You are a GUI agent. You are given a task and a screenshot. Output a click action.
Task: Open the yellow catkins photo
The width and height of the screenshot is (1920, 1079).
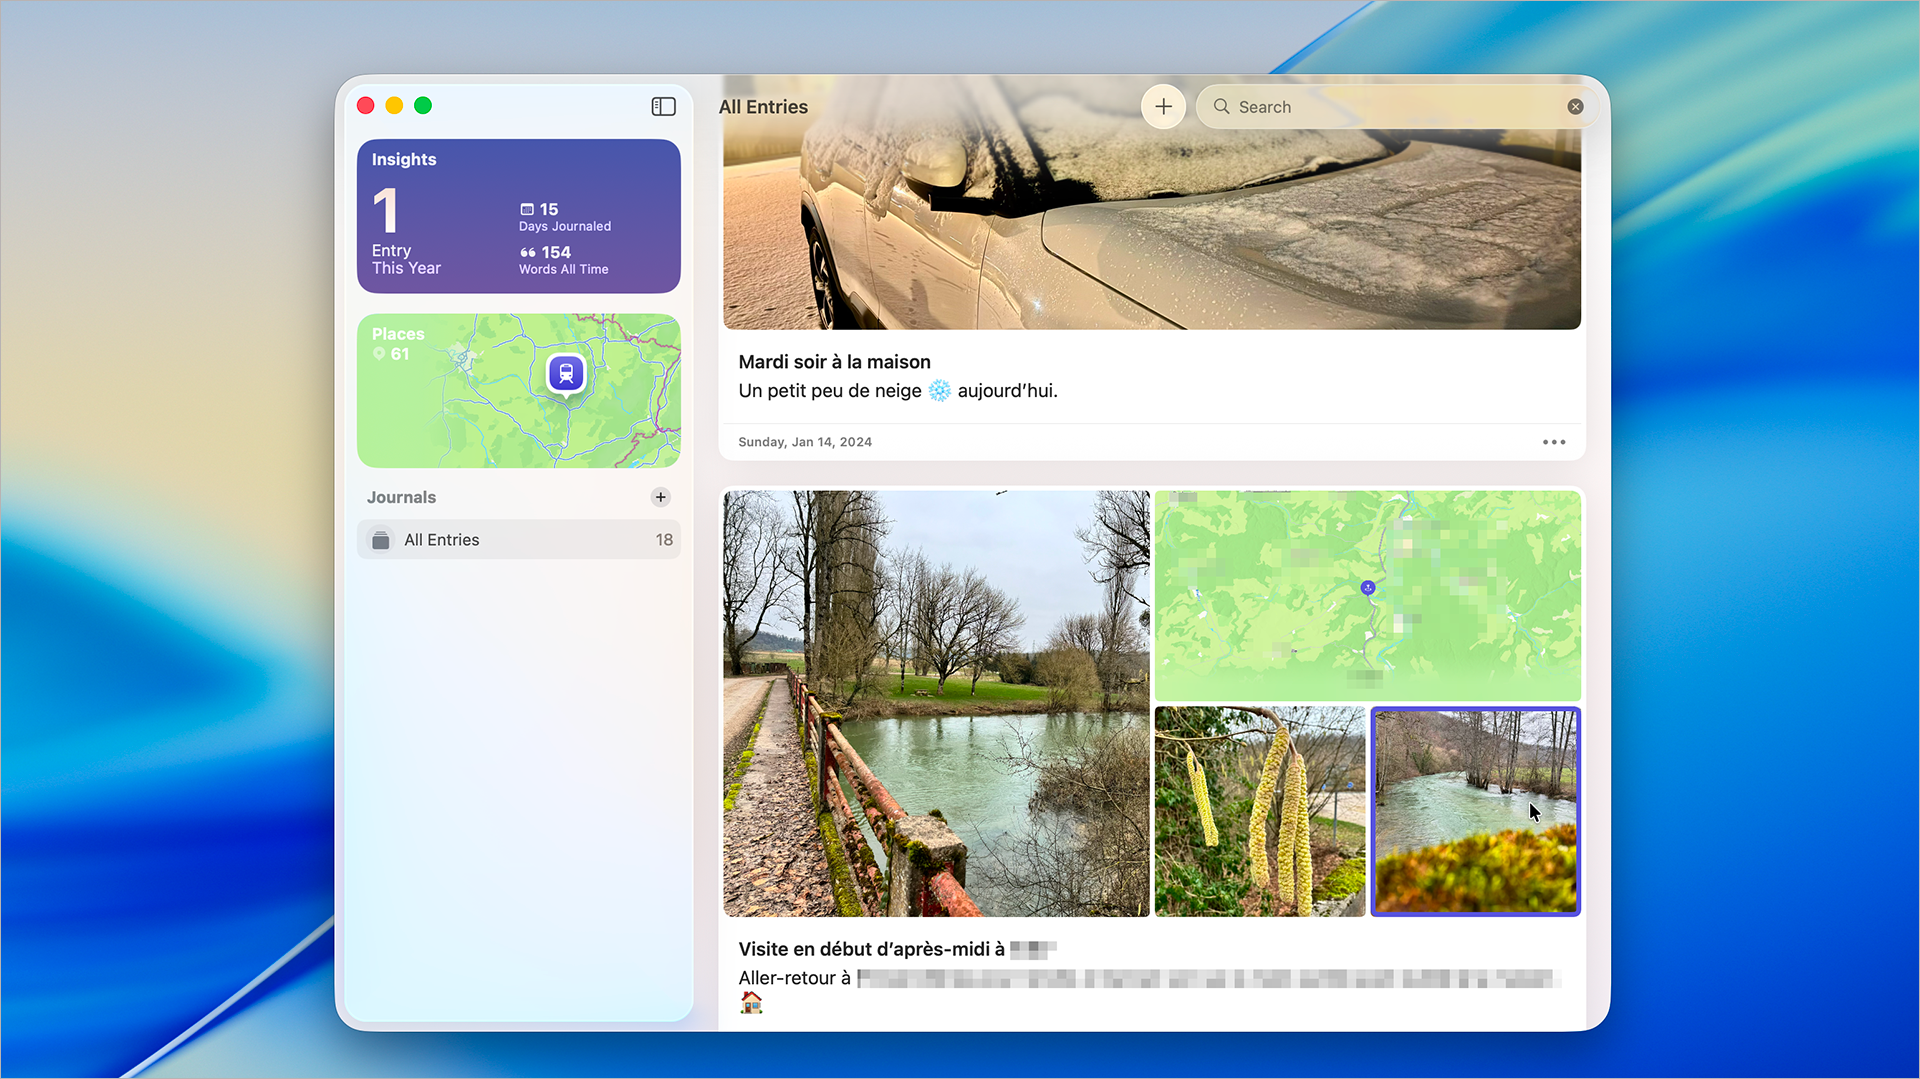[x=1260, y=811]
